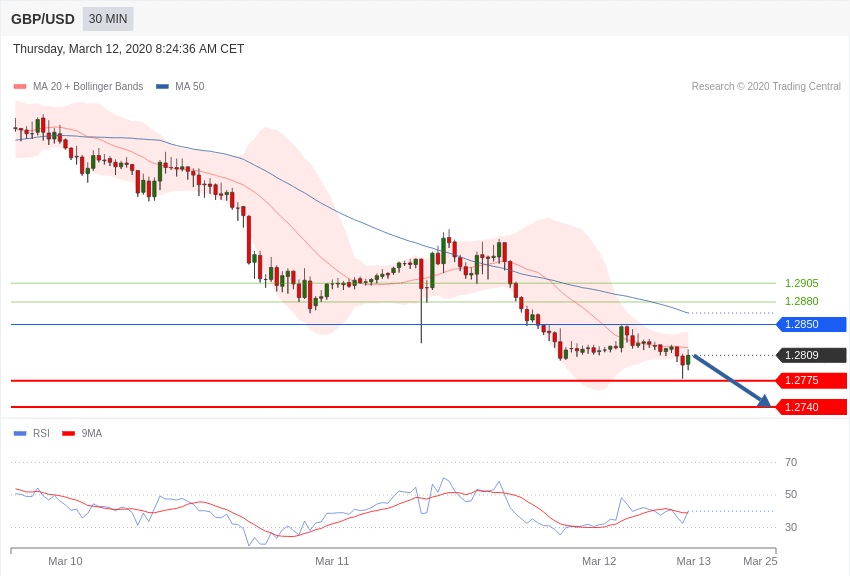Screen dimensions: 850x576
Task: Click the blue downward forecast arrow head
Action: 764,401
